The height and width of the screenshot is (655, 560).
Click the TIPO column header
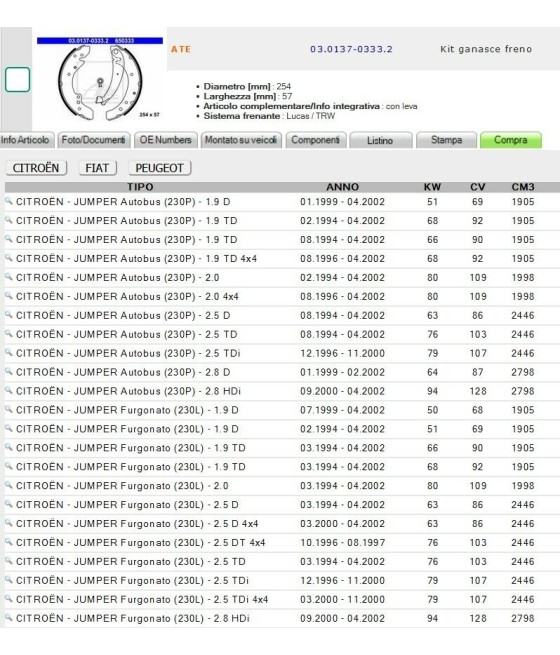(140, 187)
